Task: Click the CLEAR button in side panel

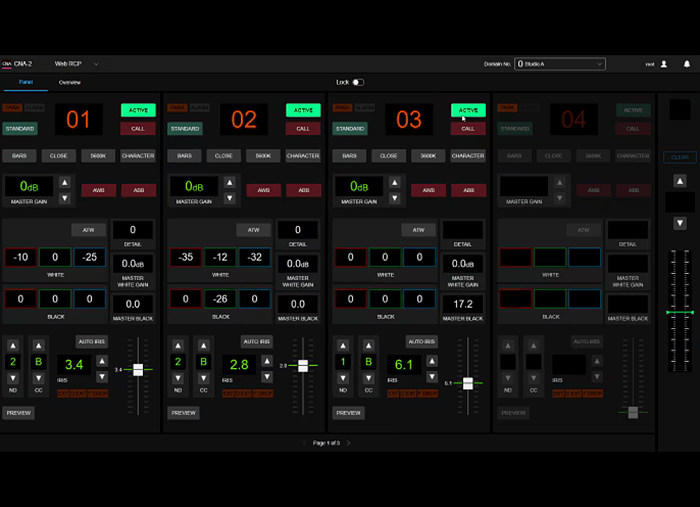Action: click(x=680, y=157)
